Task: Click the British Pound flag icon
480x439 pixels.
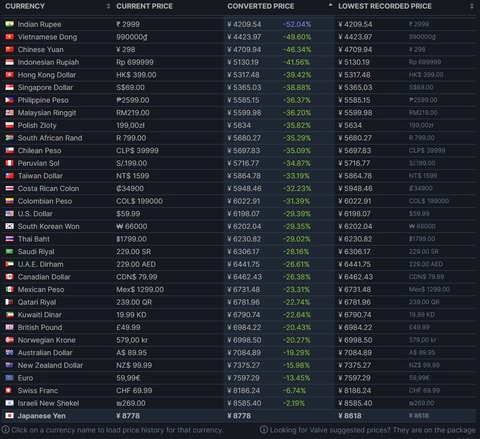Action: (x=9, y=327)
